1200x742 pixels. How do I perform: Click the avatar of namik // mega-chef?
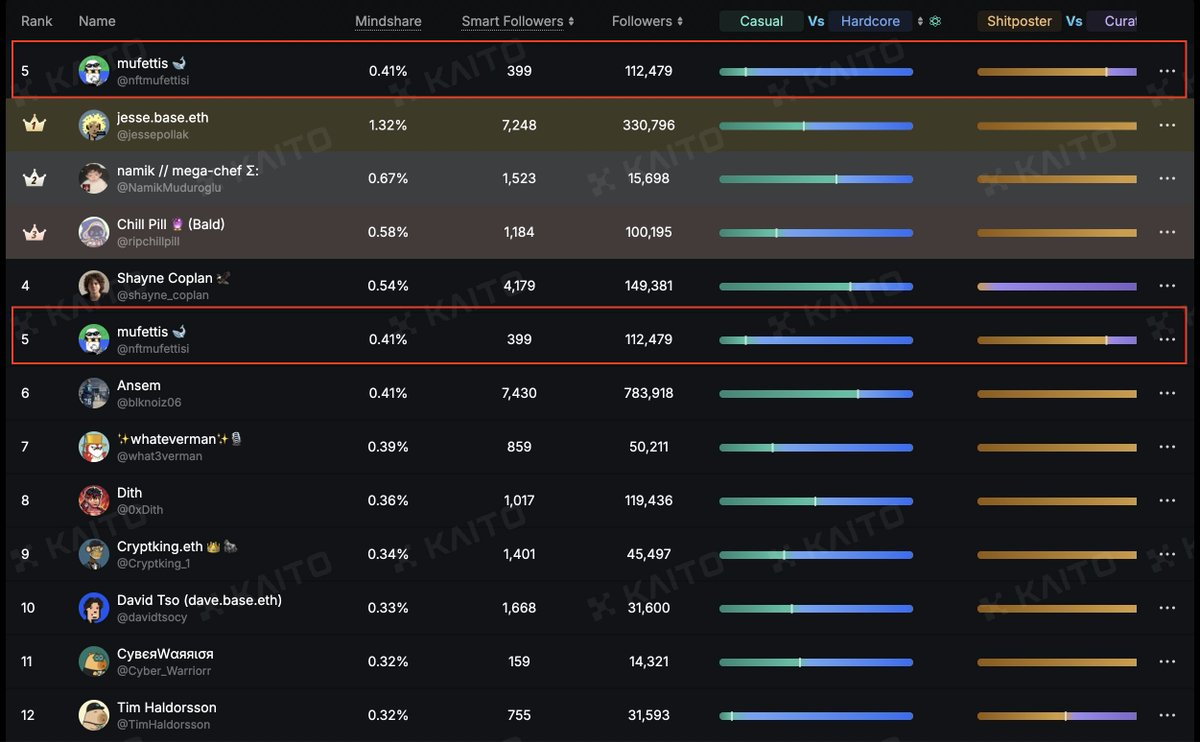coord(94,178)
